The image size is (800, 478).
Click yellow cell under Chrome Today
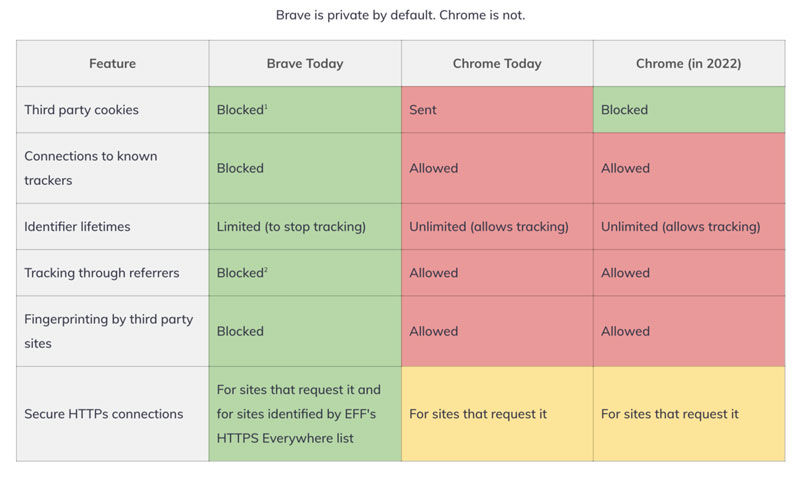(x=497, y=414)
